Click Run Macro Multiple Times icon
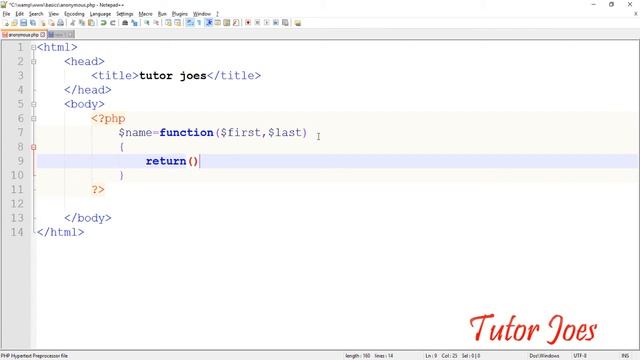The height and width of the screenshot is (360, 640). pos(276,23)
